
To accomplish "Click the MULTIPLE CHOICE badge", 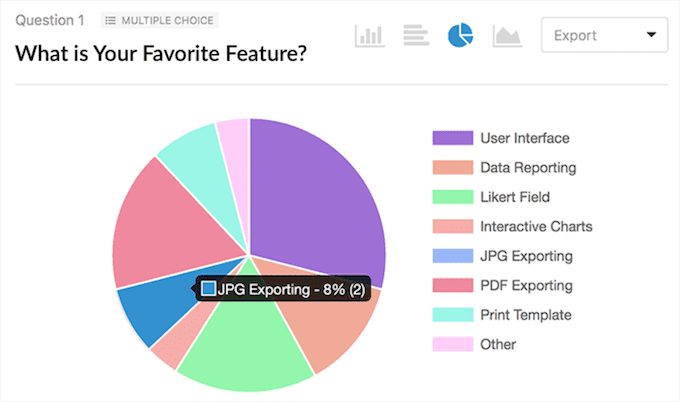I will tap(160, 20).
